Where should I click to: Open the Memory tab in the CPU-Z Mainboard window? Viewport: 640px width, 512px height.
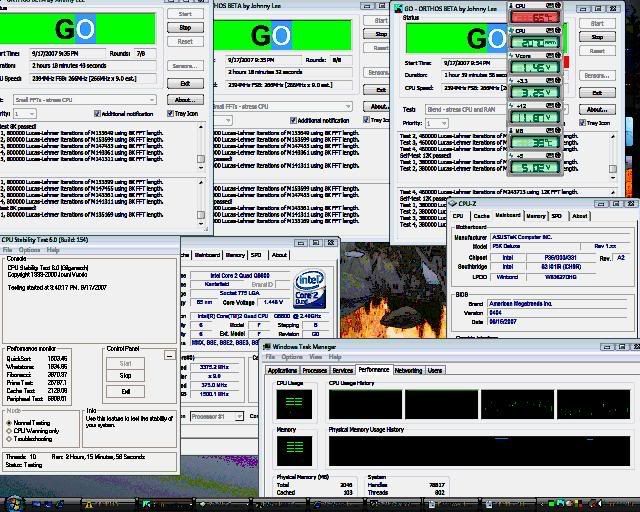(536, 216)
